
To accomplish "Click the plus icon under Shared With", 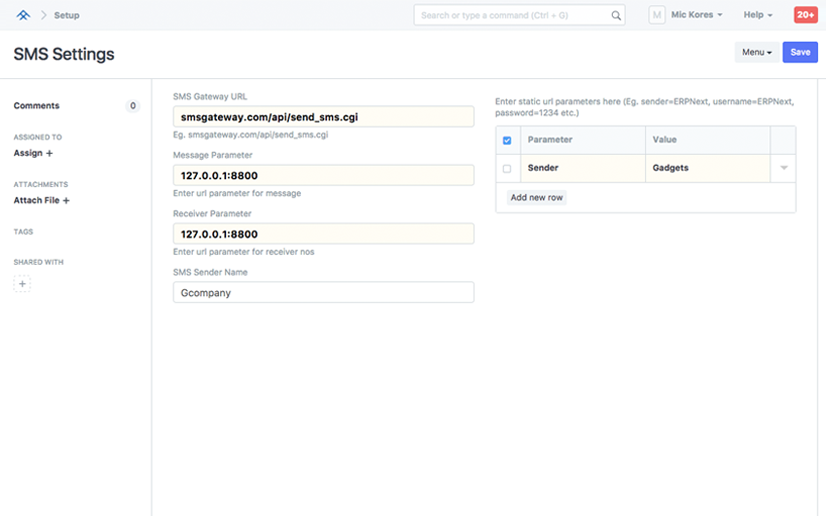I will click(x=22, y=284).
